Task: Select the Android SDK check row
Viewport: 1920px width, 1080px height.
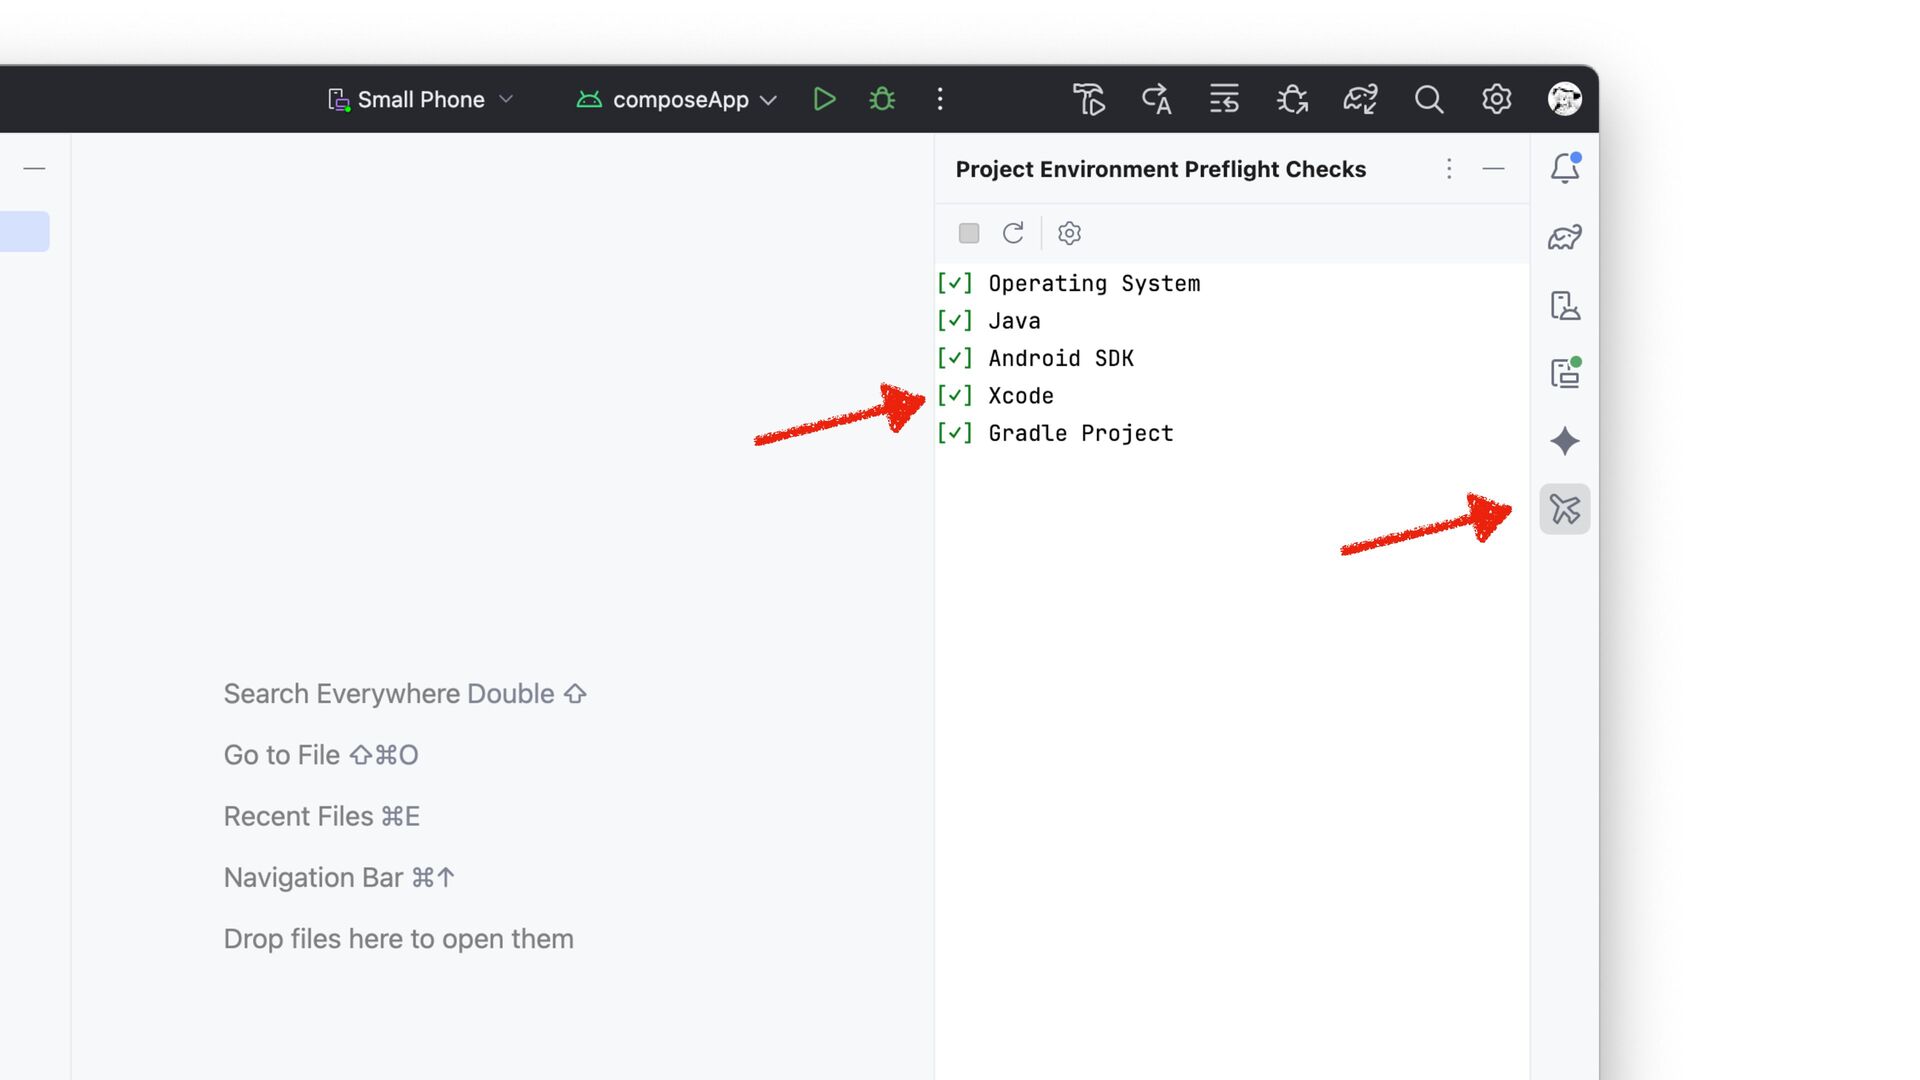Action: click(1232, 358)
